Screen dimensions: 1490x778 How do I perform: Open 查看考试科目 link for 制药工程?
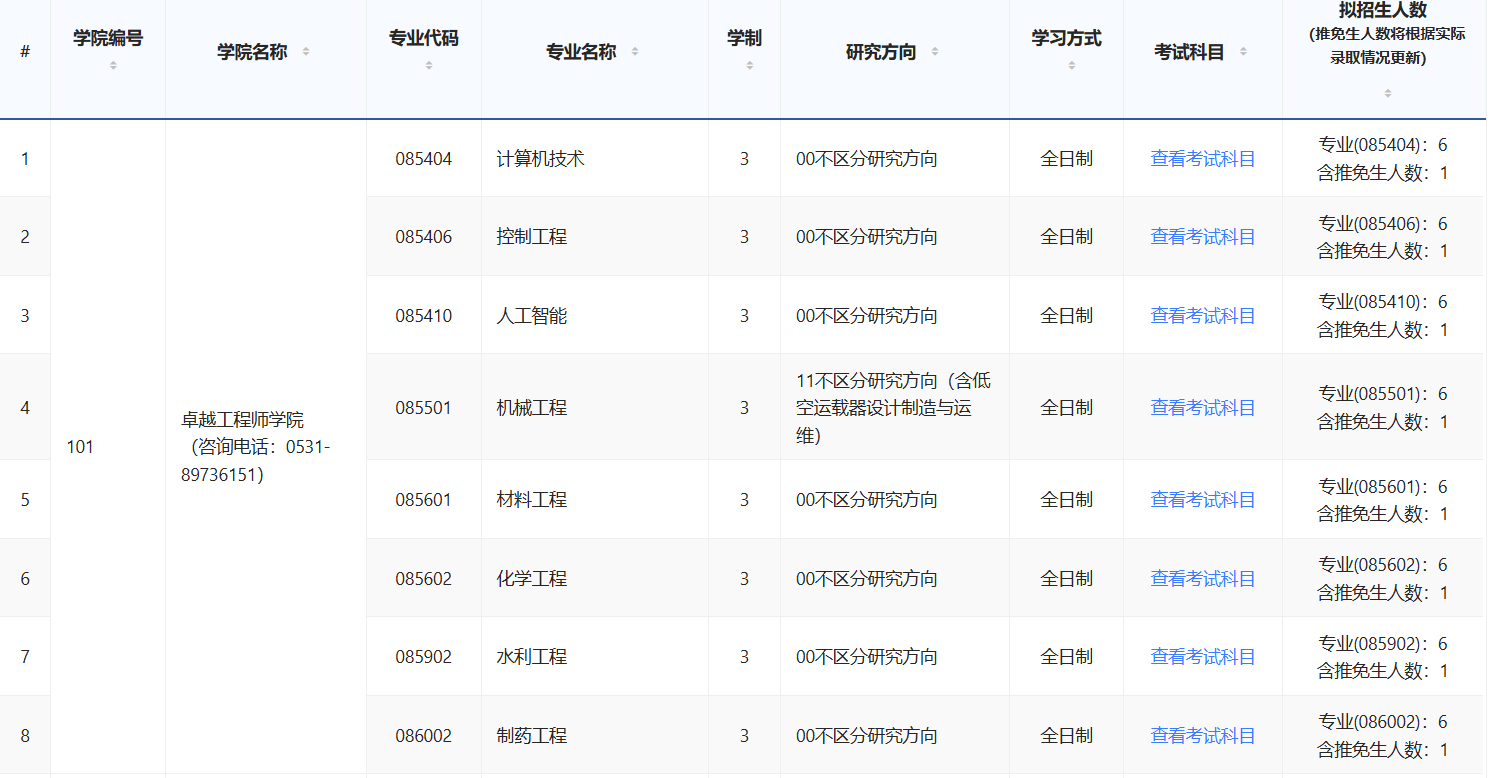tap(1202, 736)
